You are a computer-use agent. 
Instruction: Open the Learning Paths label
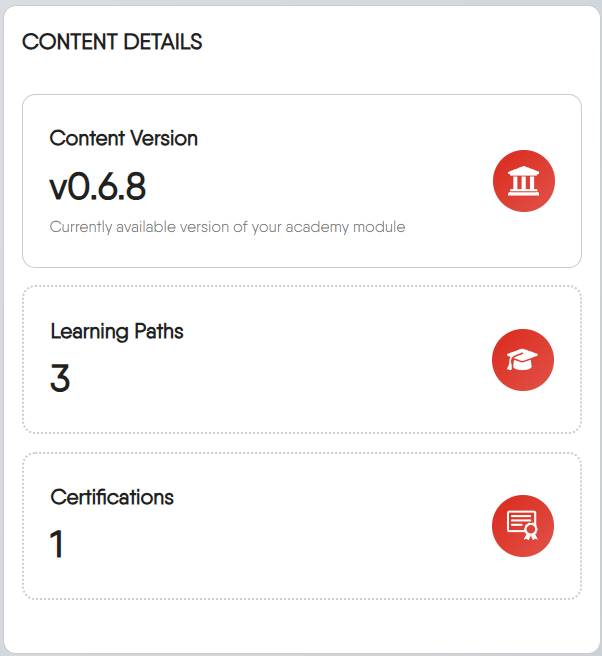117,331
